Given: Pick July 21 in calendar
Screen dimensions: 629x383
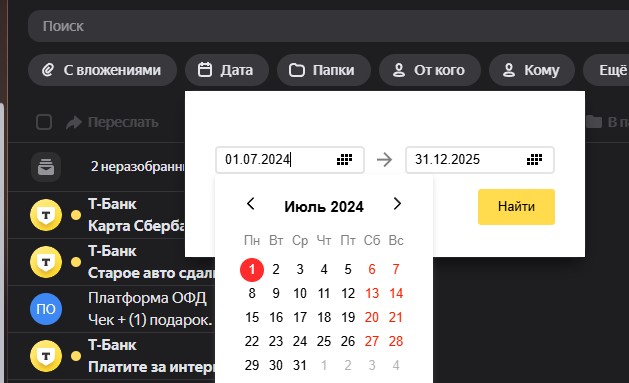Looking at the screenshot, I should [x=396, y=318].
